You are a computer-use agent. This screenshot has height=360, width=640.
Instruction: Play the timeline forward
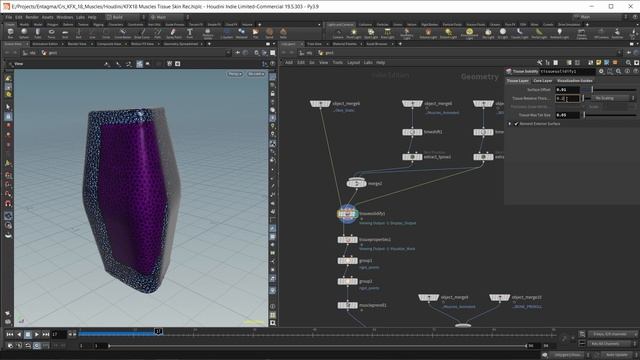[x=37, y=334]
